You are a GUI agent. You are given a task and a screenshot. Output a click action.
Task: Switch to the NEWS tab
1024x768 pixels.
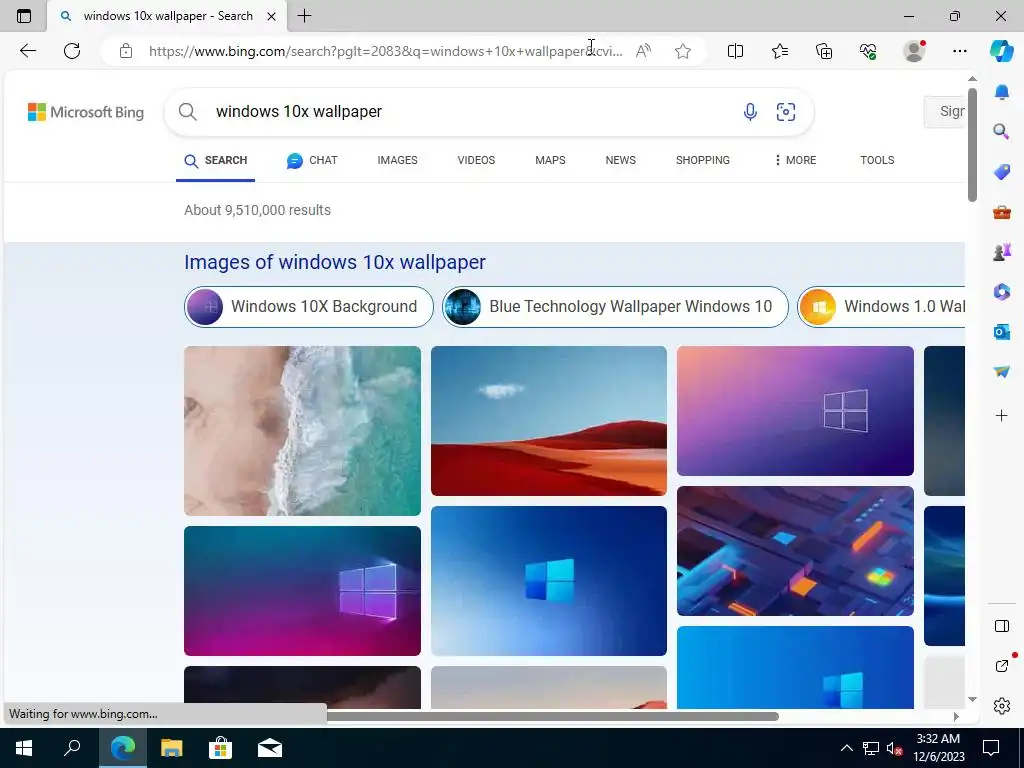pos(620,160)
